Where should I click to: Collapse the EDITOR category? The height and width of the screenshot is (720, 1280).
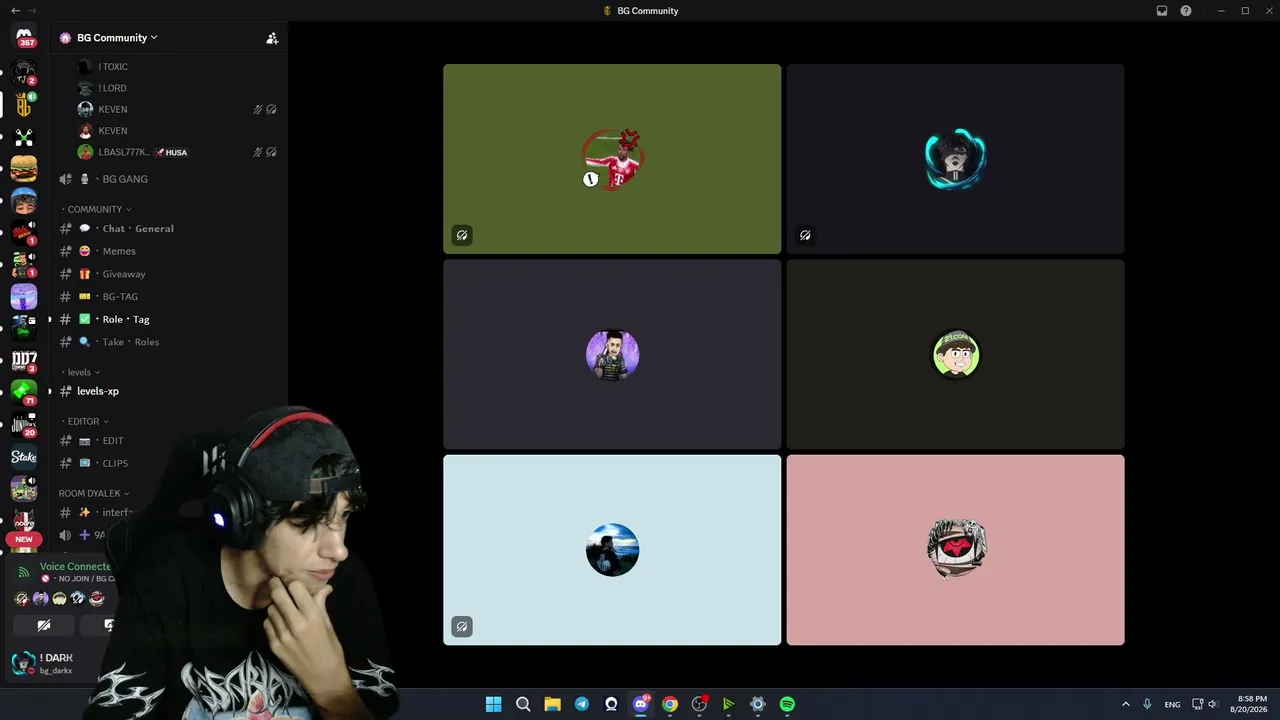[86, 421]
